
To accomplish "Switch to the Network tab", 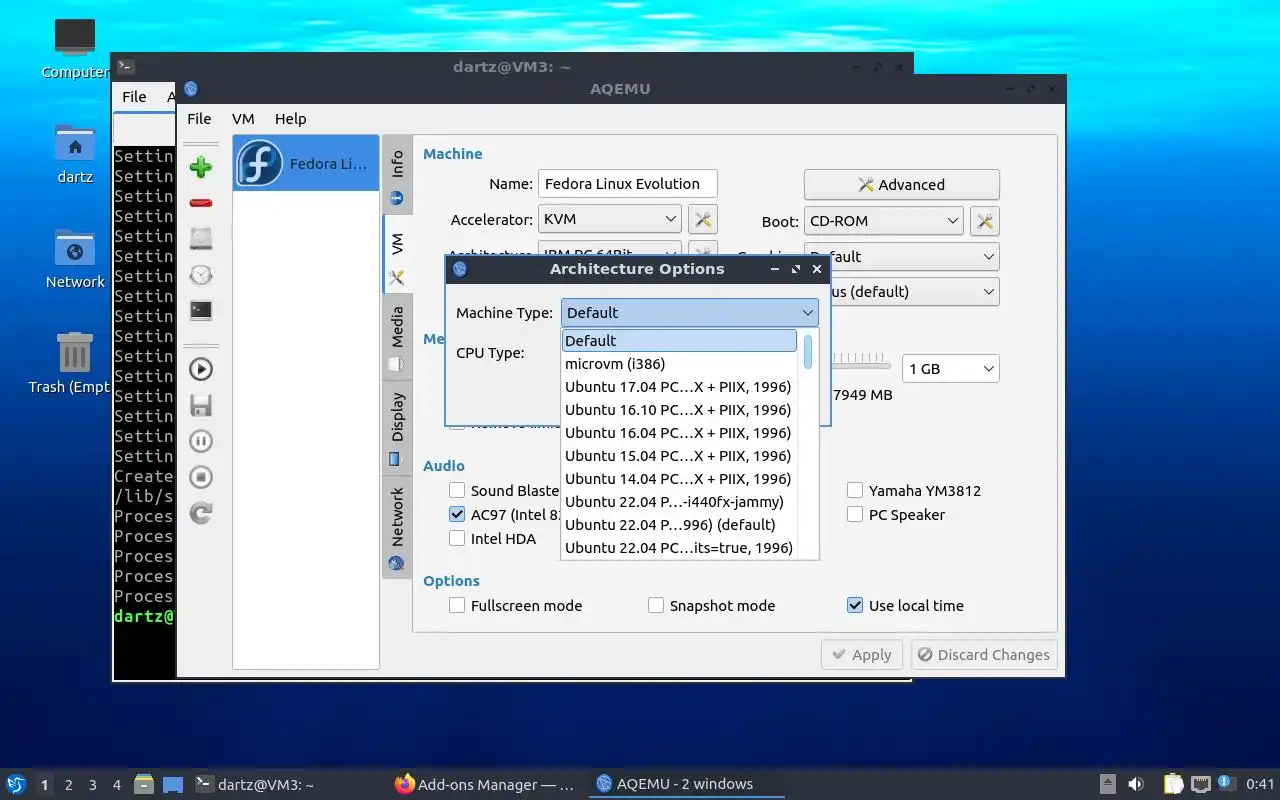I will [x=397, y=527].
